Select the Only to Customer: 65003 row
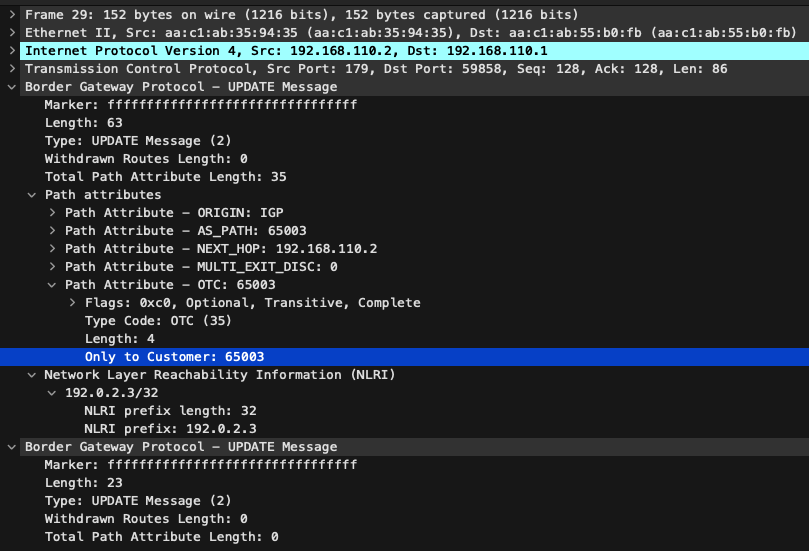The height and width of the screenshot is (551, 809). pyautogui.click(x=404, y=357)
